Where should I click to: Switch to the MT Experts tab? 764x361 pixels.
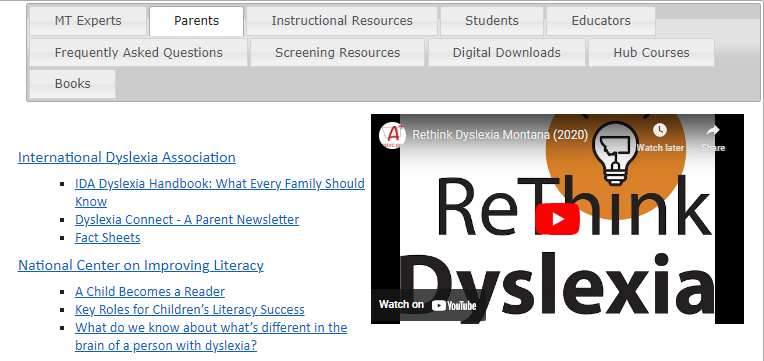pyautogui.click(x=88, y=21)
